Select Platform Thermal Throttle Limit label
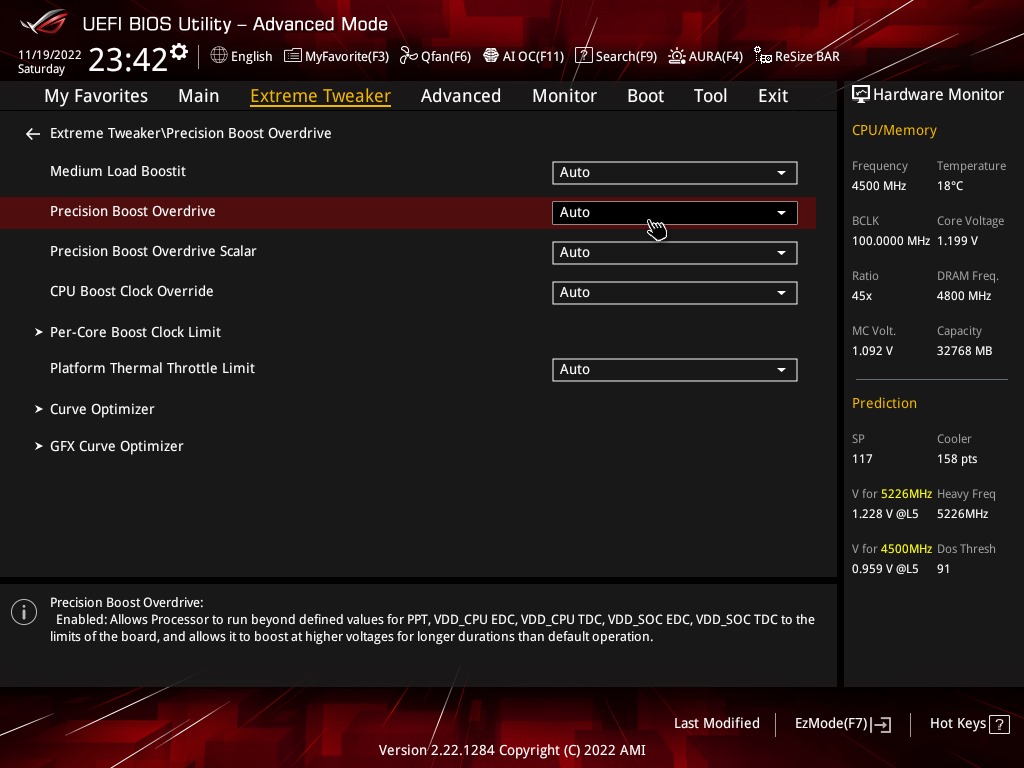The image size is (1024, 768). click(152, 368)
